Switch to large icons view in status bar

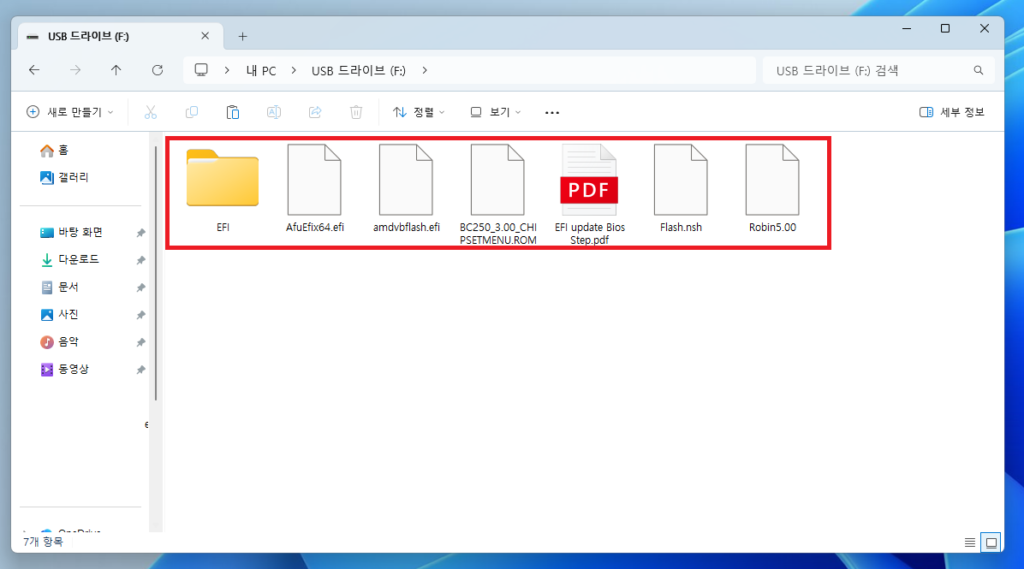(991, 542)
